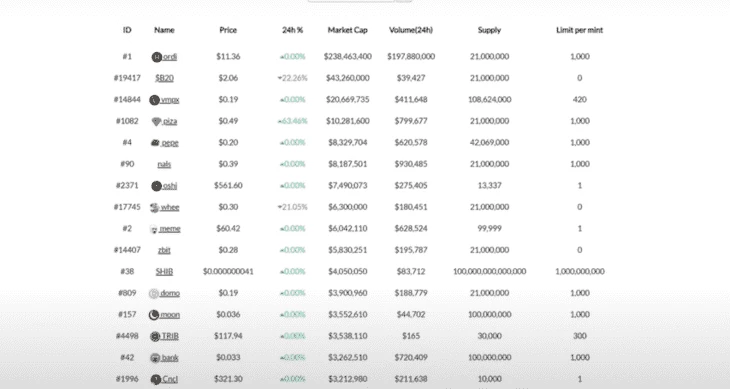Open the SHIB token link
Viewport: 730px width, 389px height.
pos(164,272)
